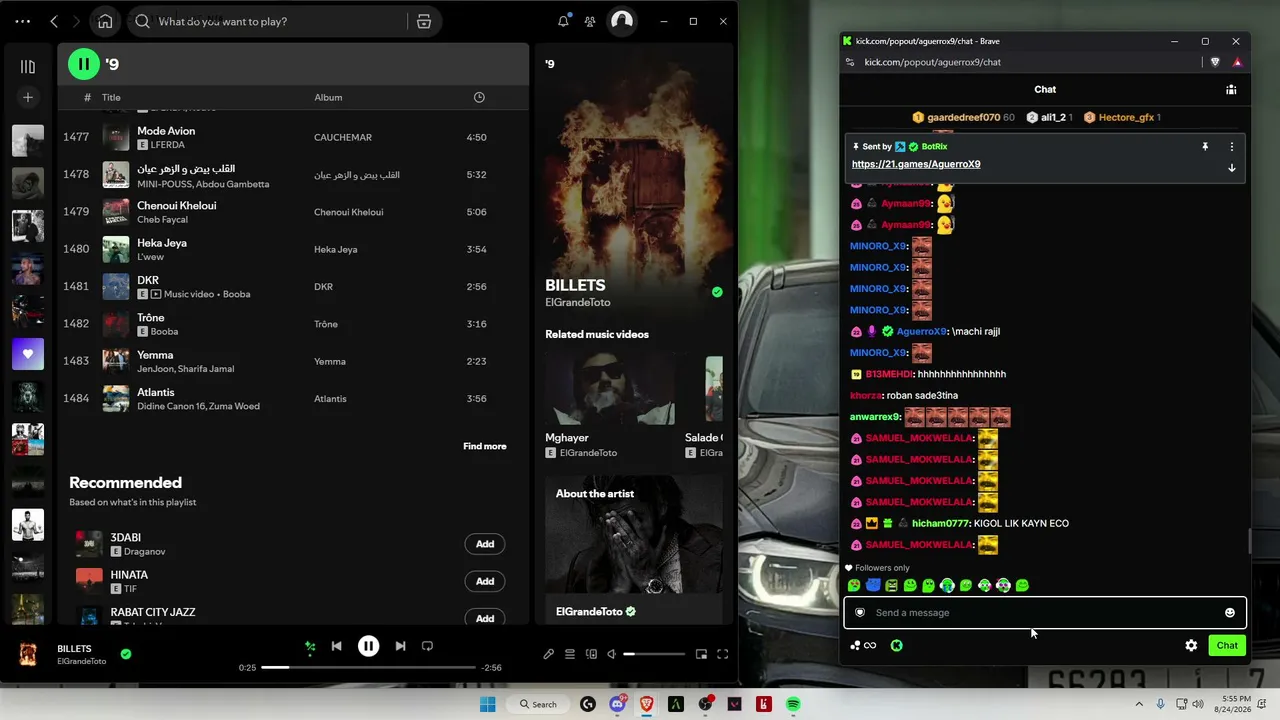This screenshot has height=720, width=1280.
Task: Open Kick chat settings gear
Action: (x=1191, y=646)
